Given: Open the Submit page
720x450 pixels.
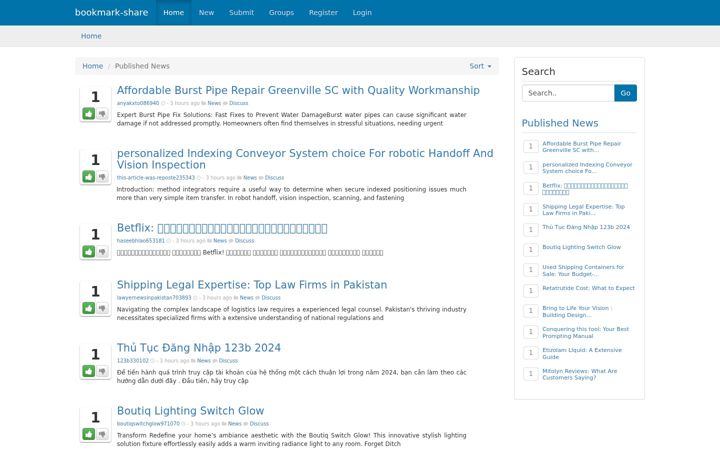Looking at the screenshot, I should 241,12.
